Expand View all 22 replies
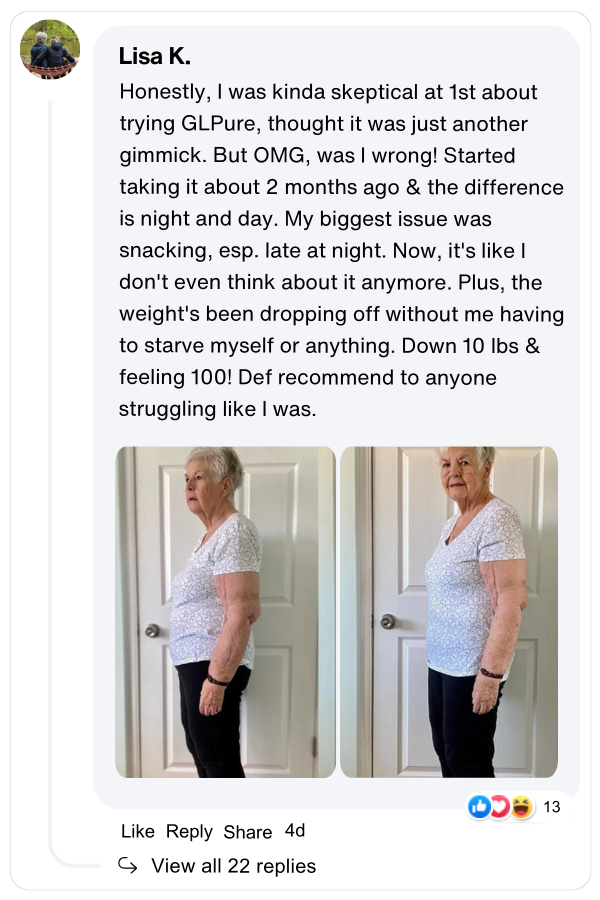Image resolution: width=600 pixels, height=900 pixels. point(233,865)
